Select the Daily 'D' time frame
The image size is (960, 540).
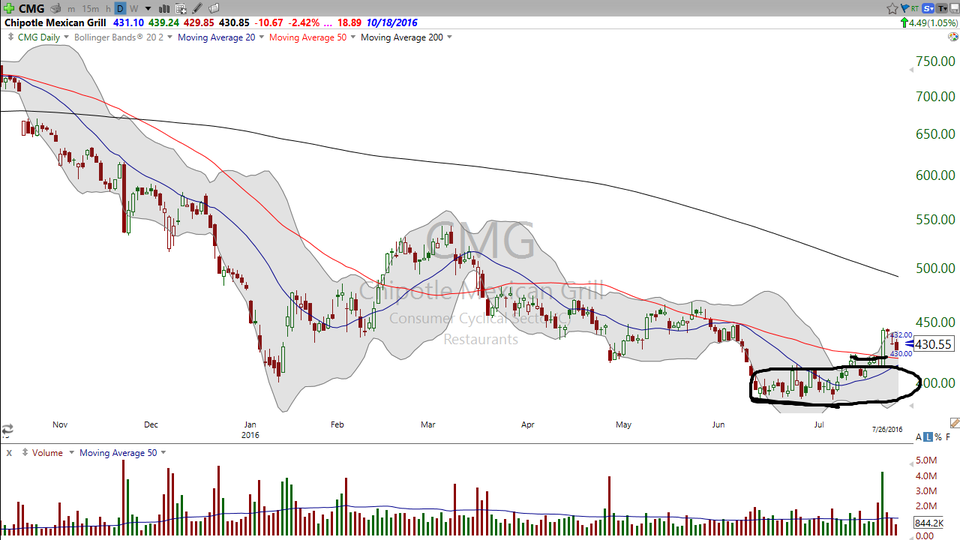coord(120,9)
